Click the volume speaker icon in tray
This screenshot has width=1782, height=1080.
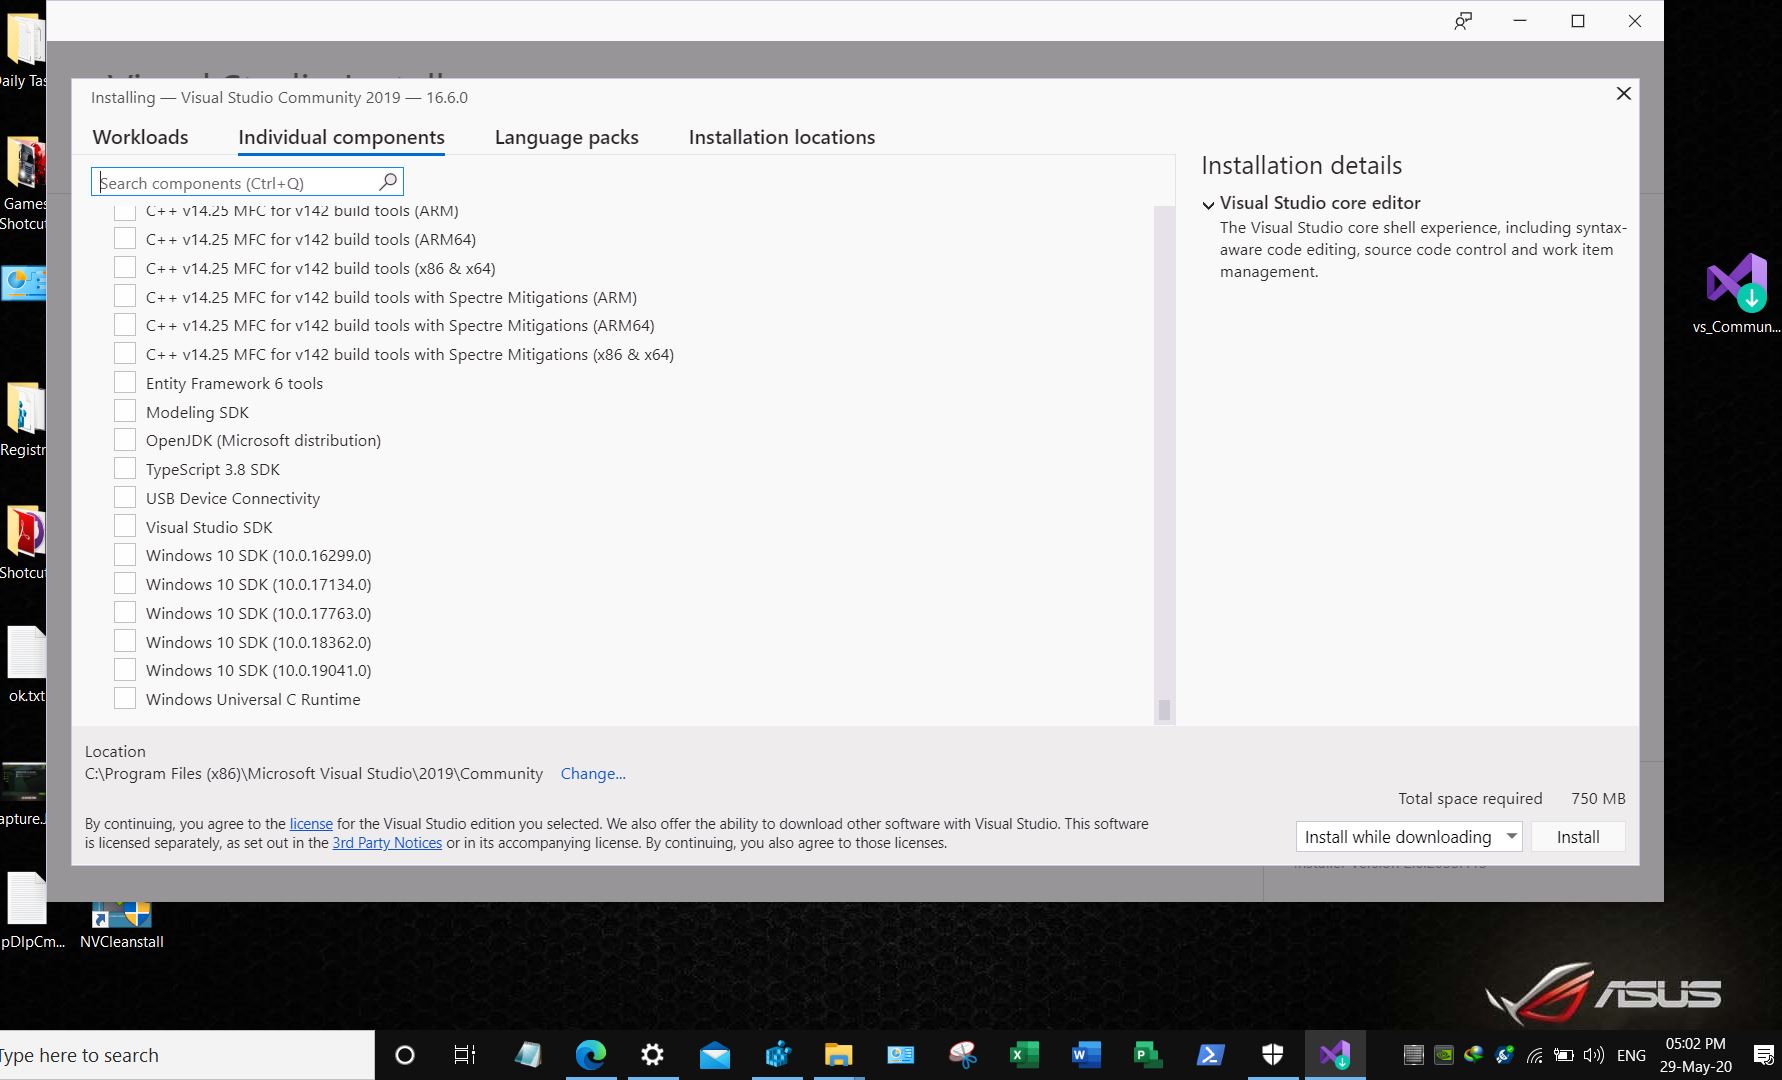pos(1596,1054)
